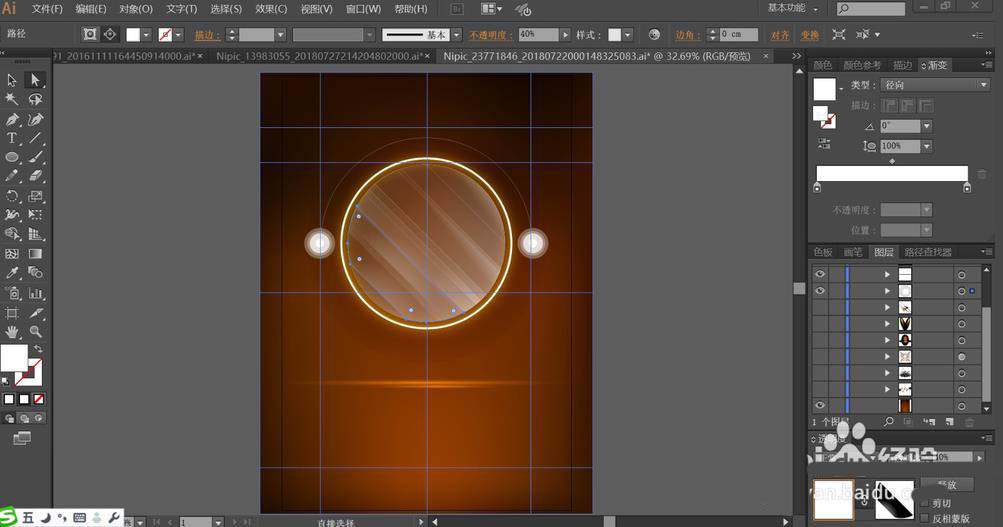Screen dimensions: 1003x527
Task: Click the locate object magnifier in Layers
Action: (x=888, y=421)
